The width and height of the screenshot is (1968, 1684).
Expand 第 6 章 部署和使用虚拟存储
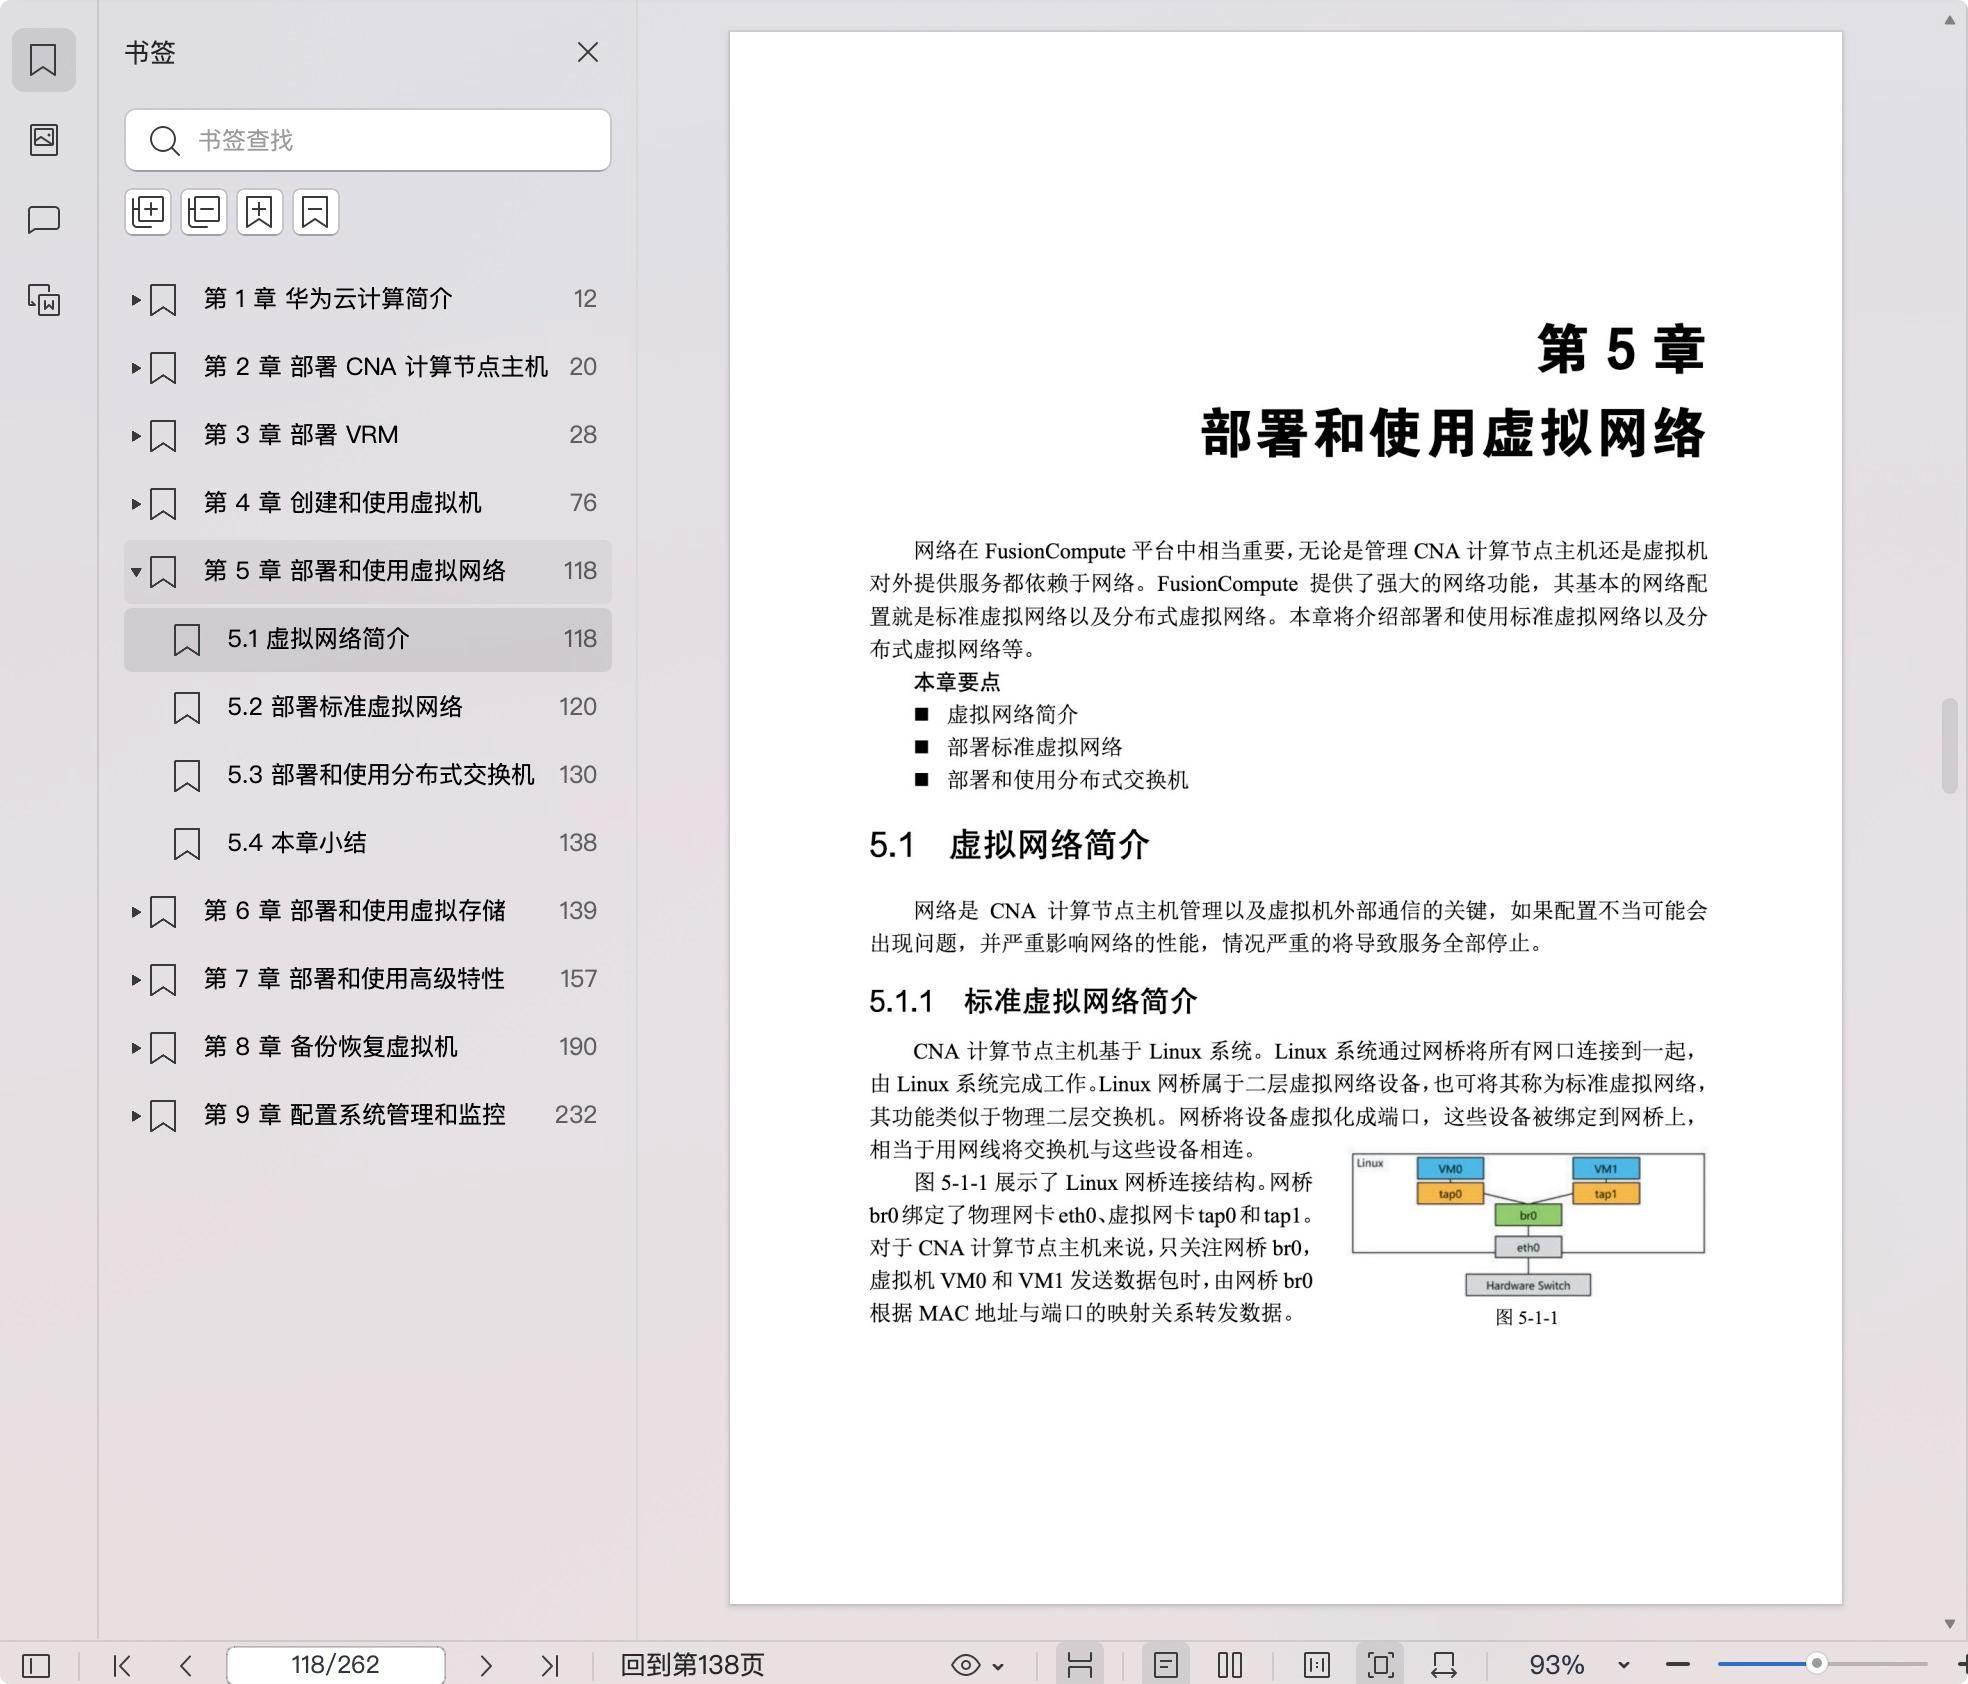tap(135, 911)
